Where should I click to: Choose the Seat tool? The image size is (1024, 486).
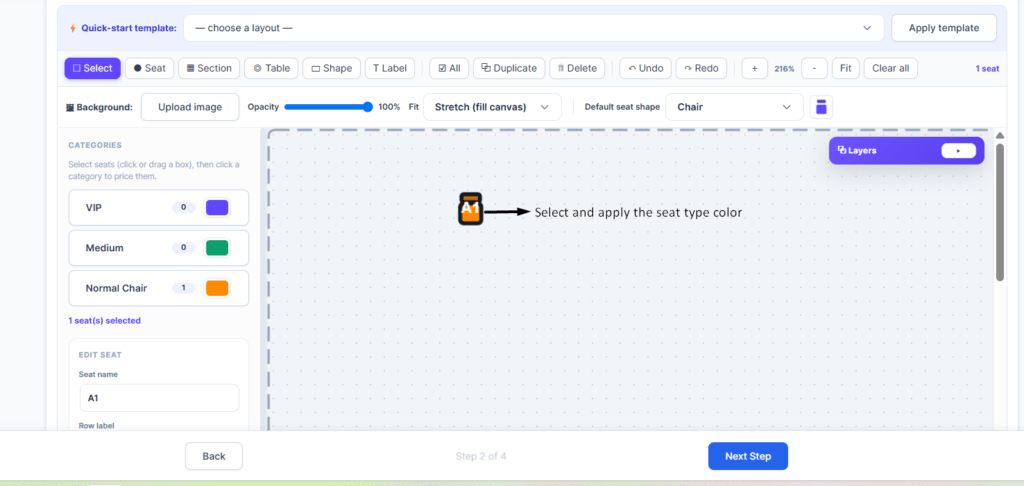point(150,68)
